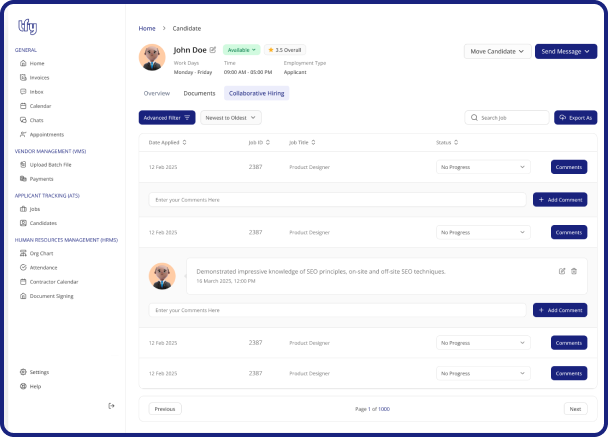Sort by Job Title column
Image resolution: width=608 pixels, height=437 pixels.
302,142
